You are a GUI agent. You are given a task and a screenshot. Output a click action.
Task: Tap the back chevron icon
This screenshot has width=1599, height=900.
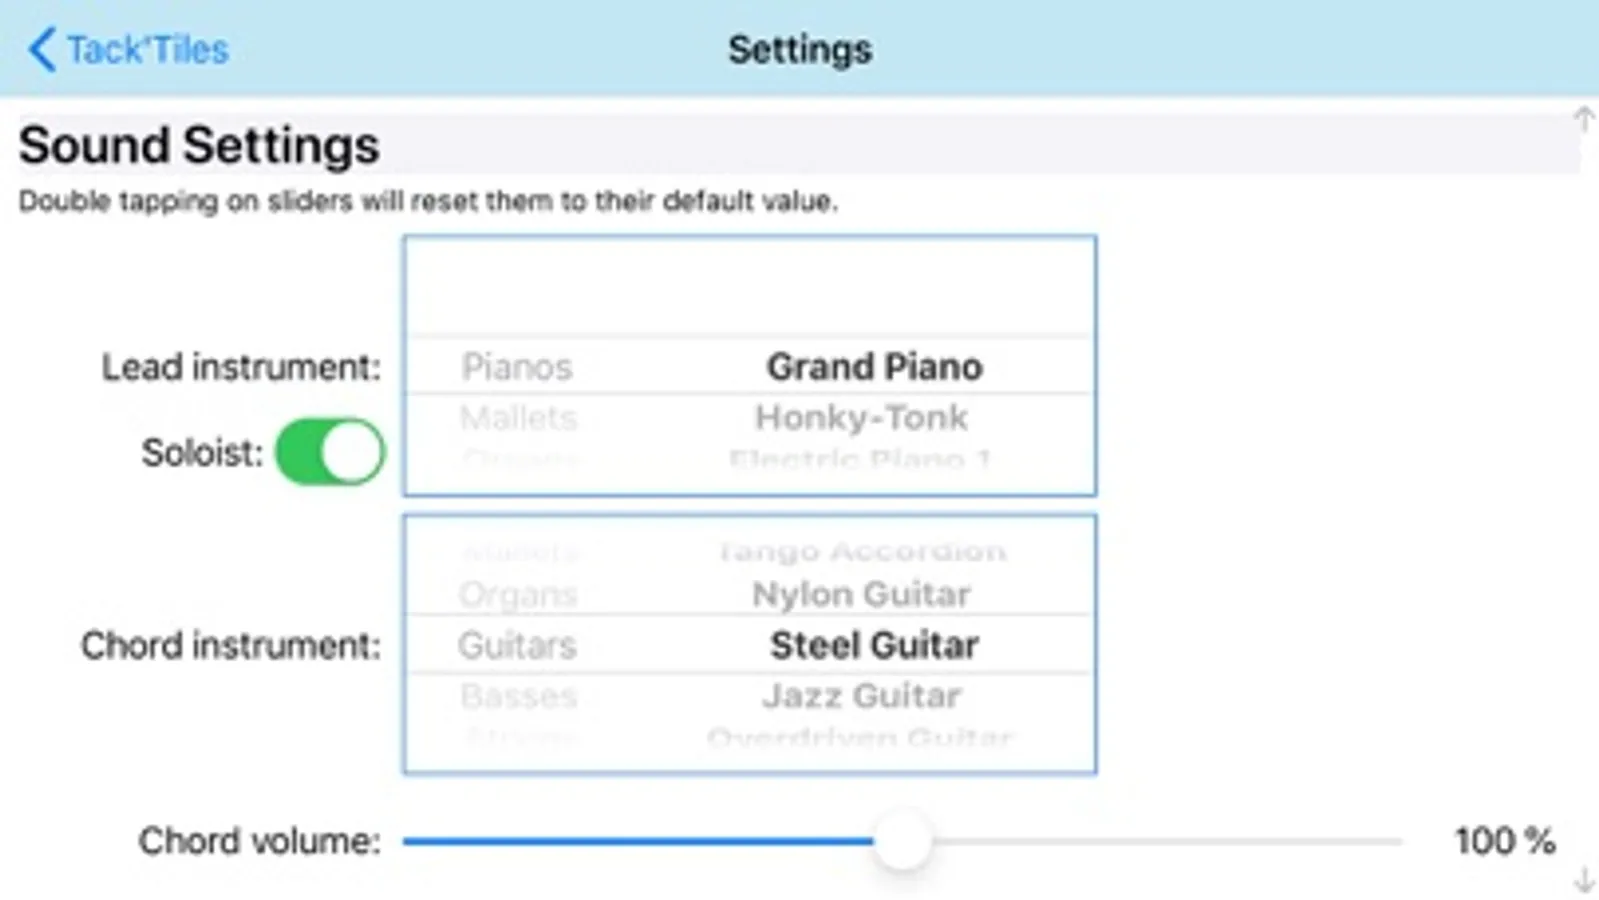tap(41, 49)
